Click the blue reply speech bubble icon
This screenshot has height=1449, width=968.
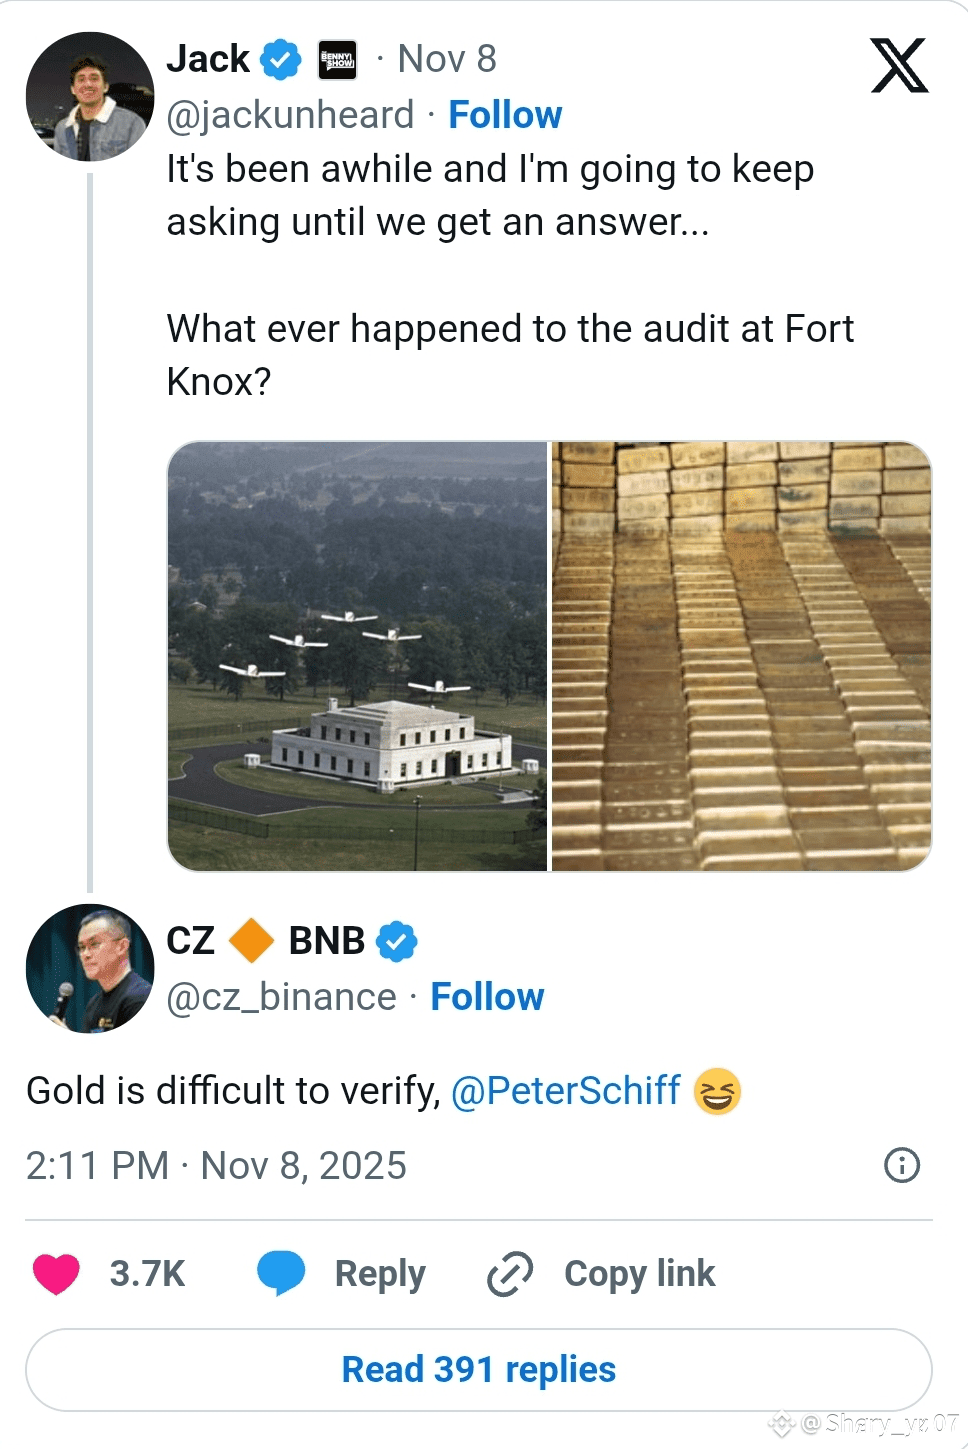point(281,1273)
